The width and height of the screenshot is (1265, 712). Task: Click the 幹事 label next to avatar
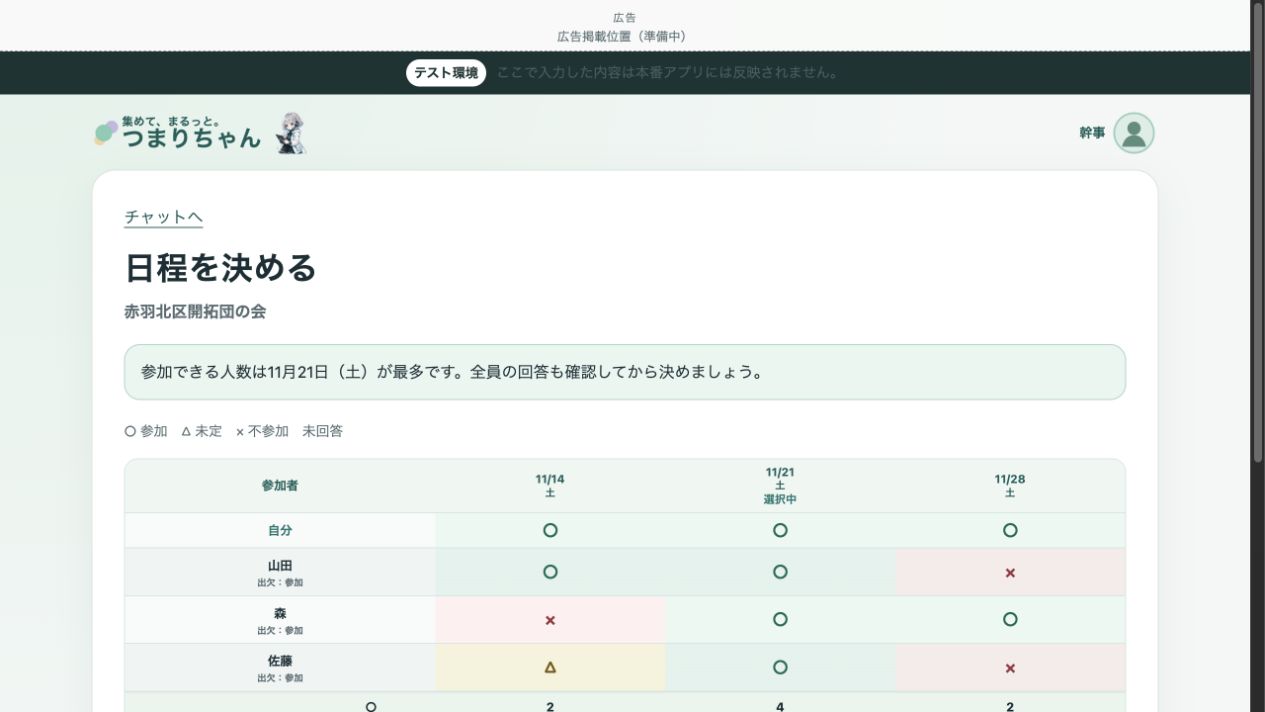(1092, 132)
